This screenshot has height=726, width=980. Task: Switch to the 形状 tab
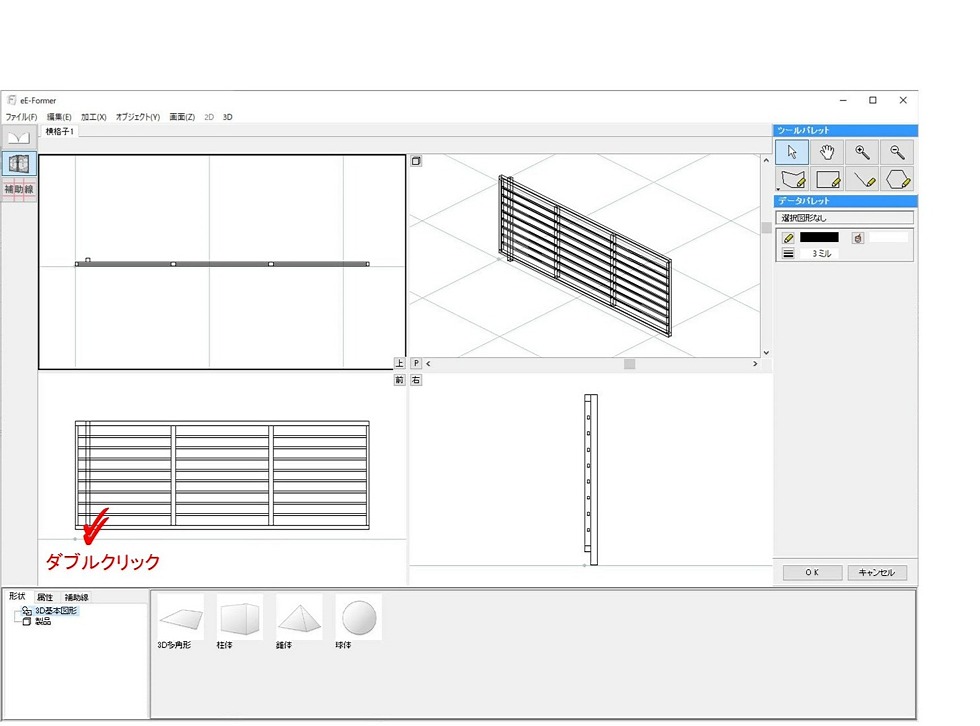18,596
